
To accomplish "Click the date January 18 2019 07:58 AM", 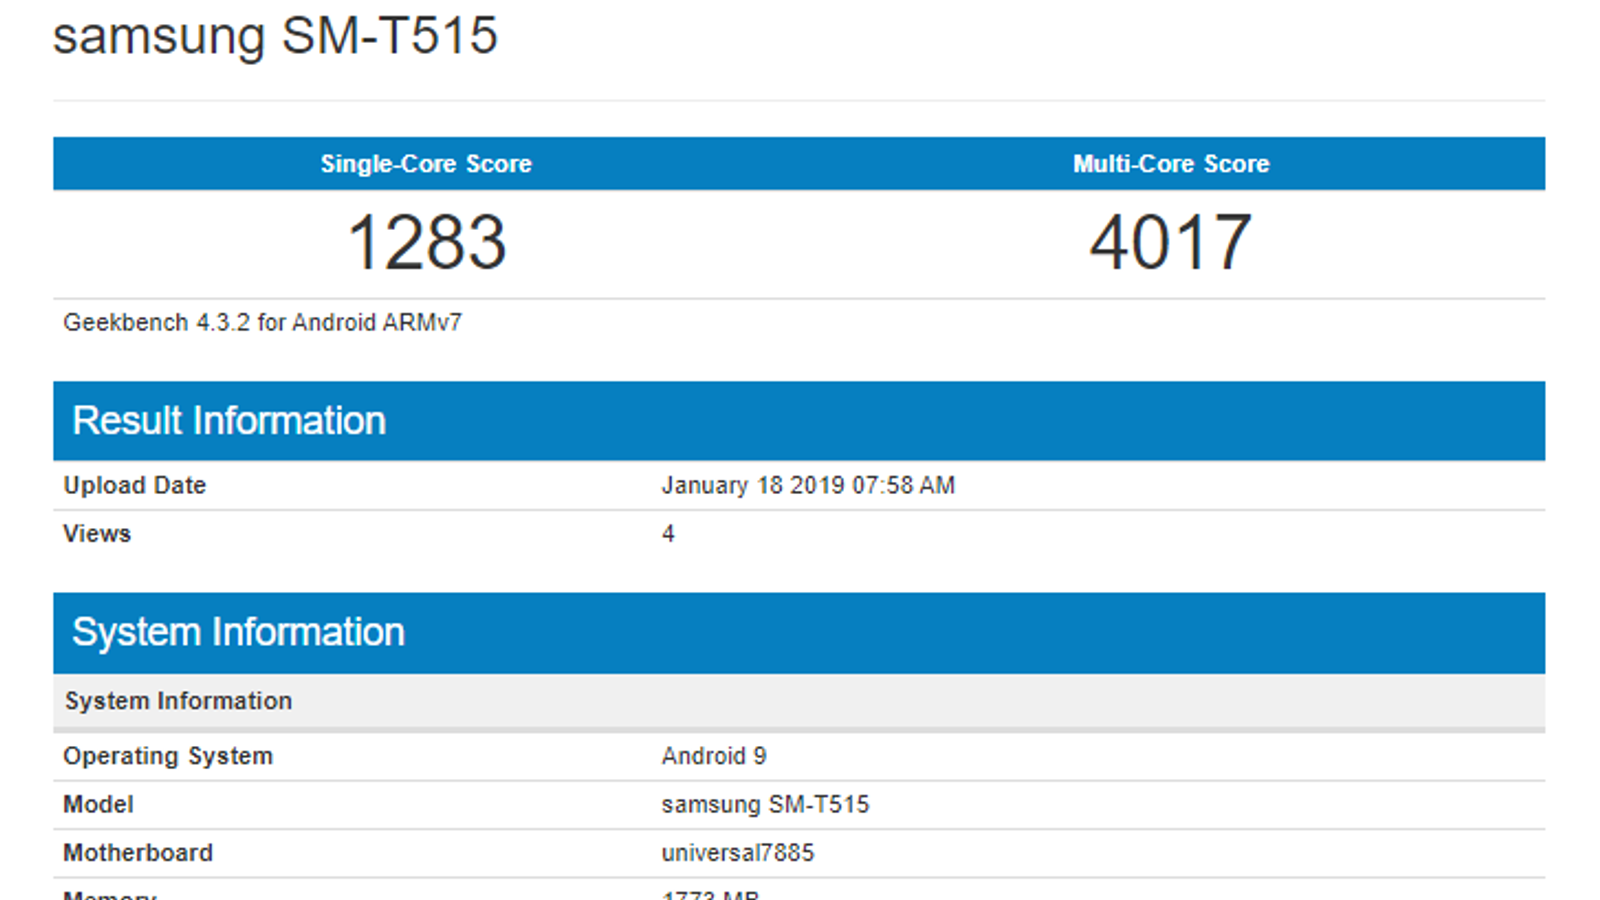I will click(808, 486).
